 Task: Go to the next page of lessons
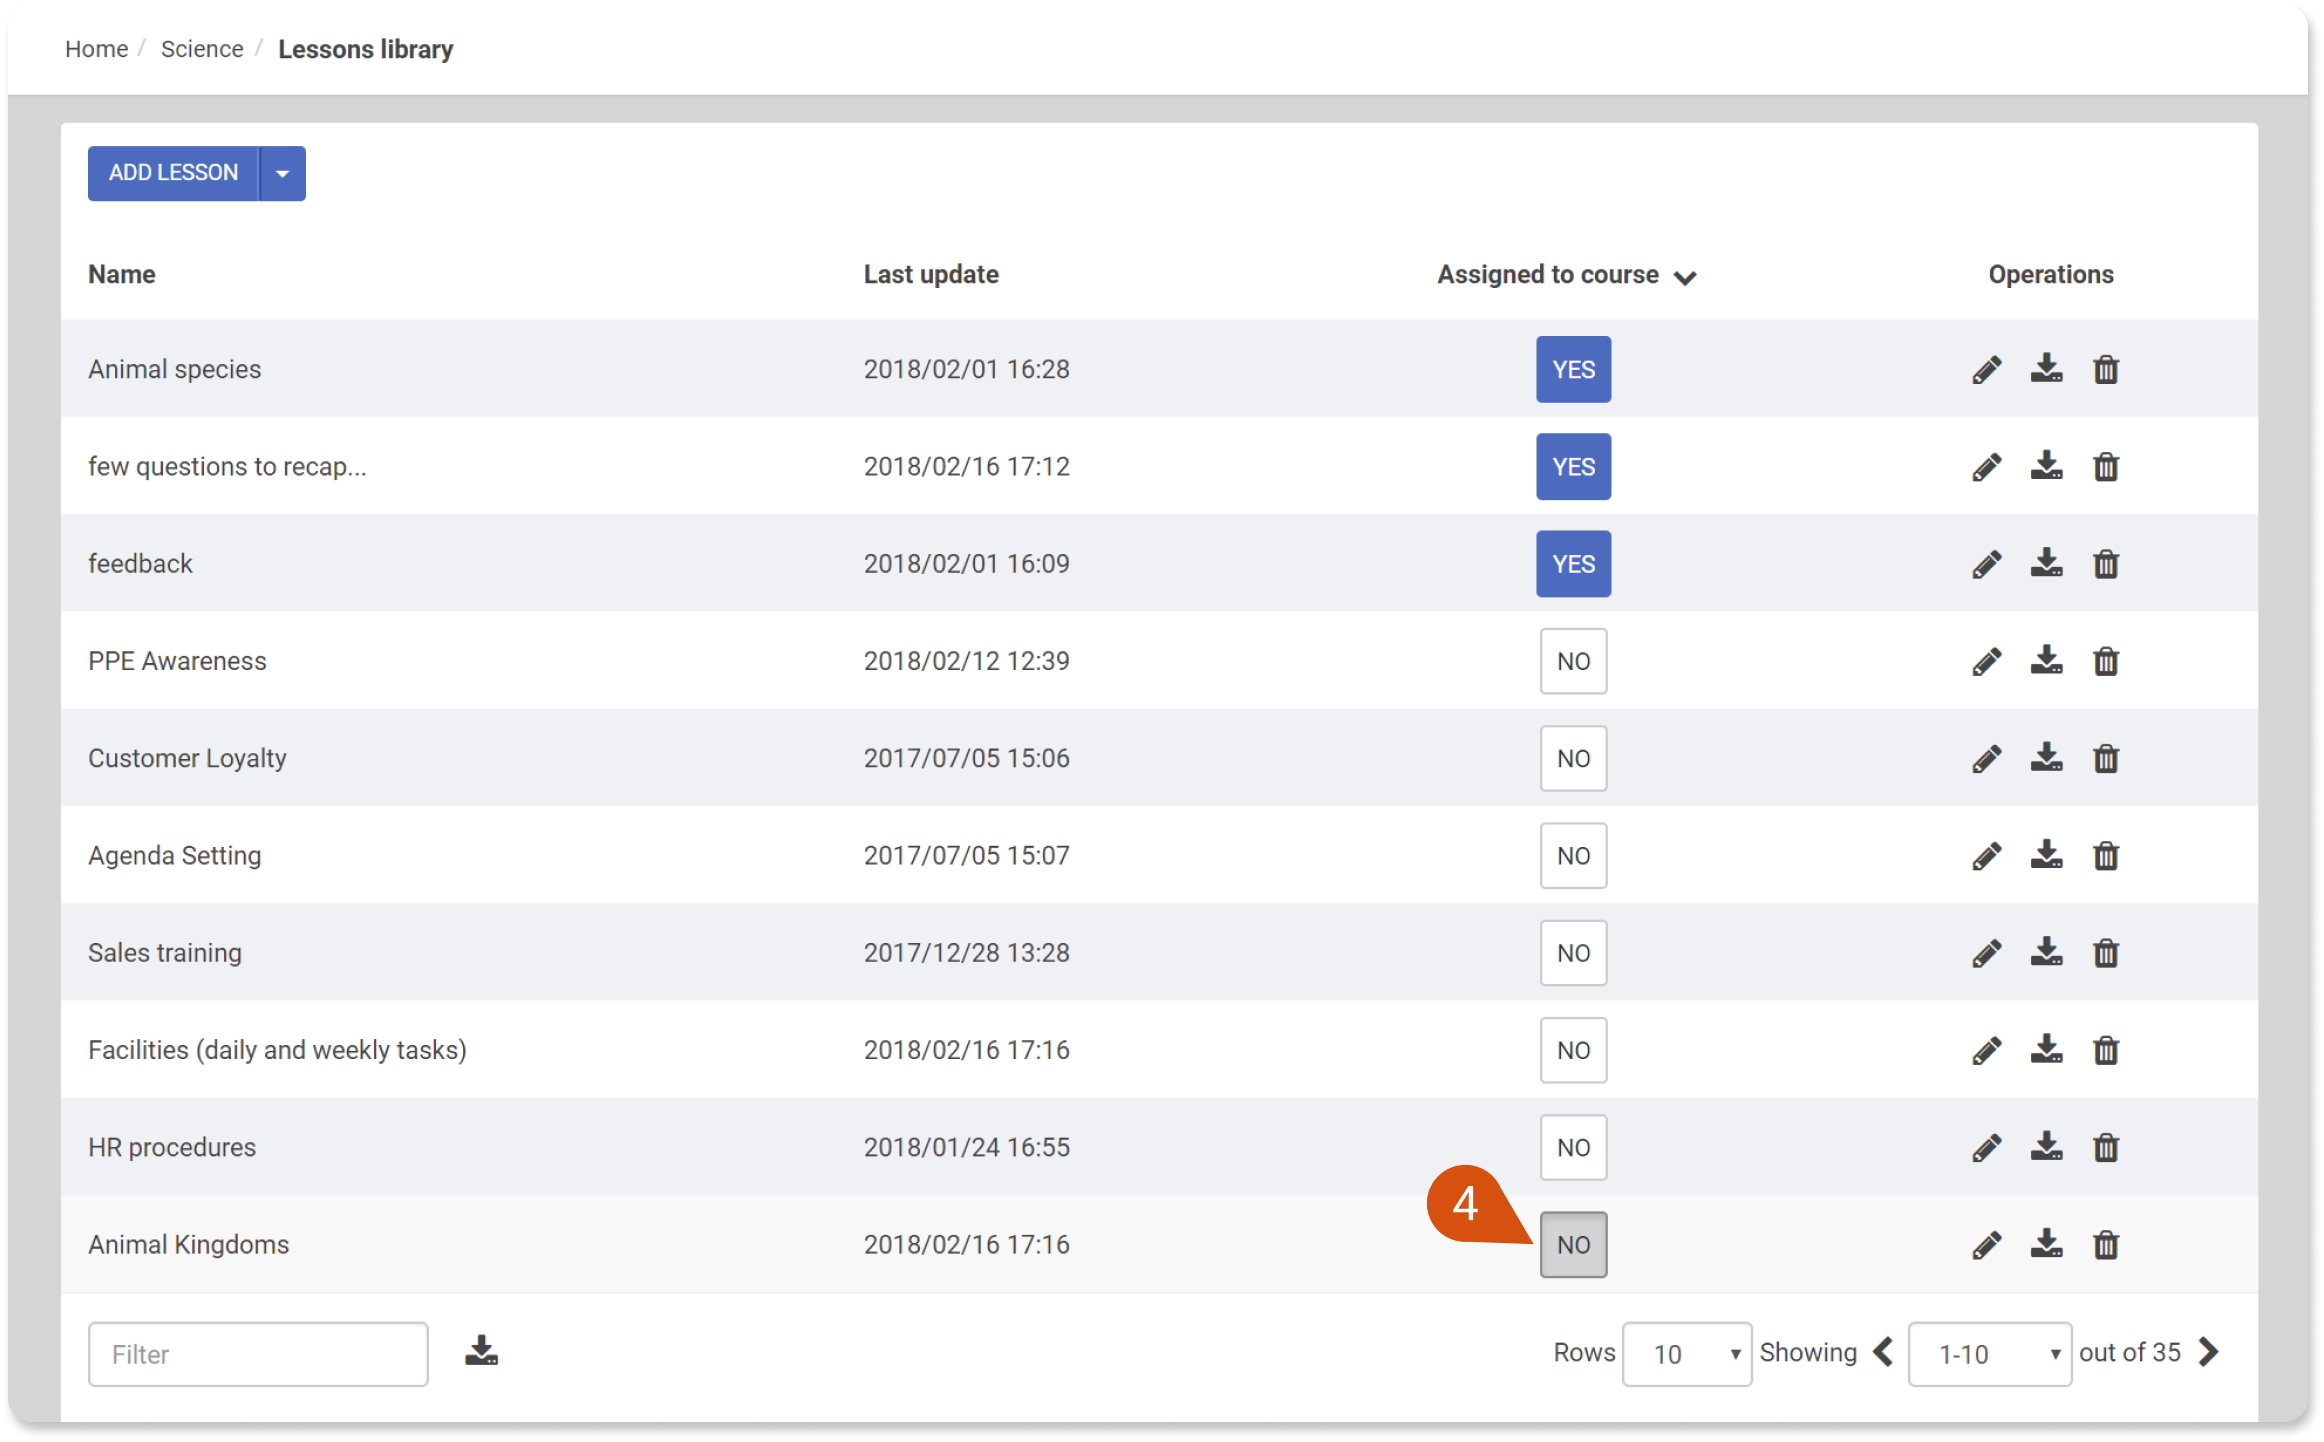[x=2209, y=1352]
